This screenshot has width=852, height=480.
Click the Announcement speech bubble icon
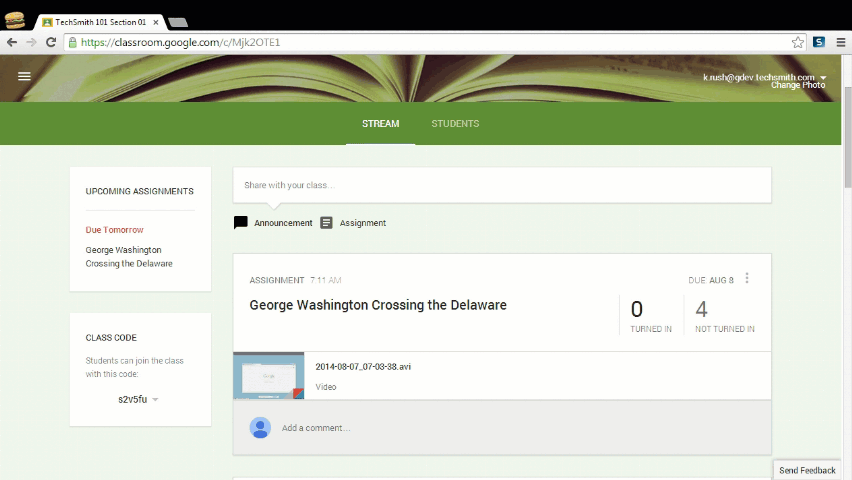(241, 223)
